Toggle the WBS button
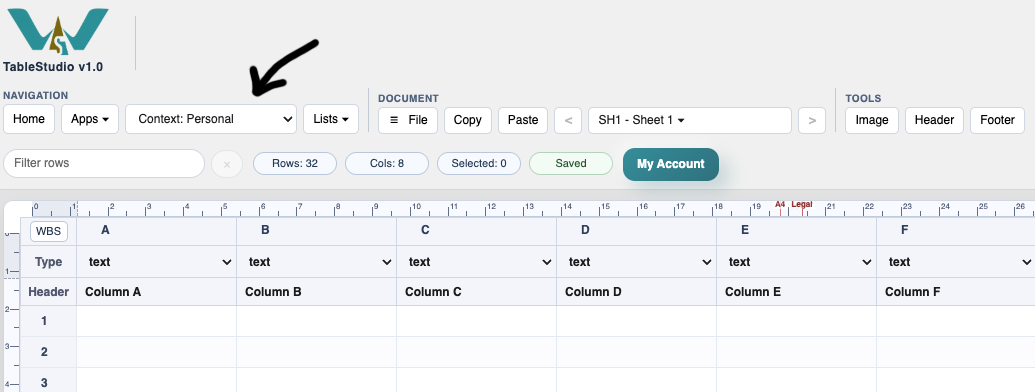Viewport: 1035px width, 392px height. coord(49,232)
